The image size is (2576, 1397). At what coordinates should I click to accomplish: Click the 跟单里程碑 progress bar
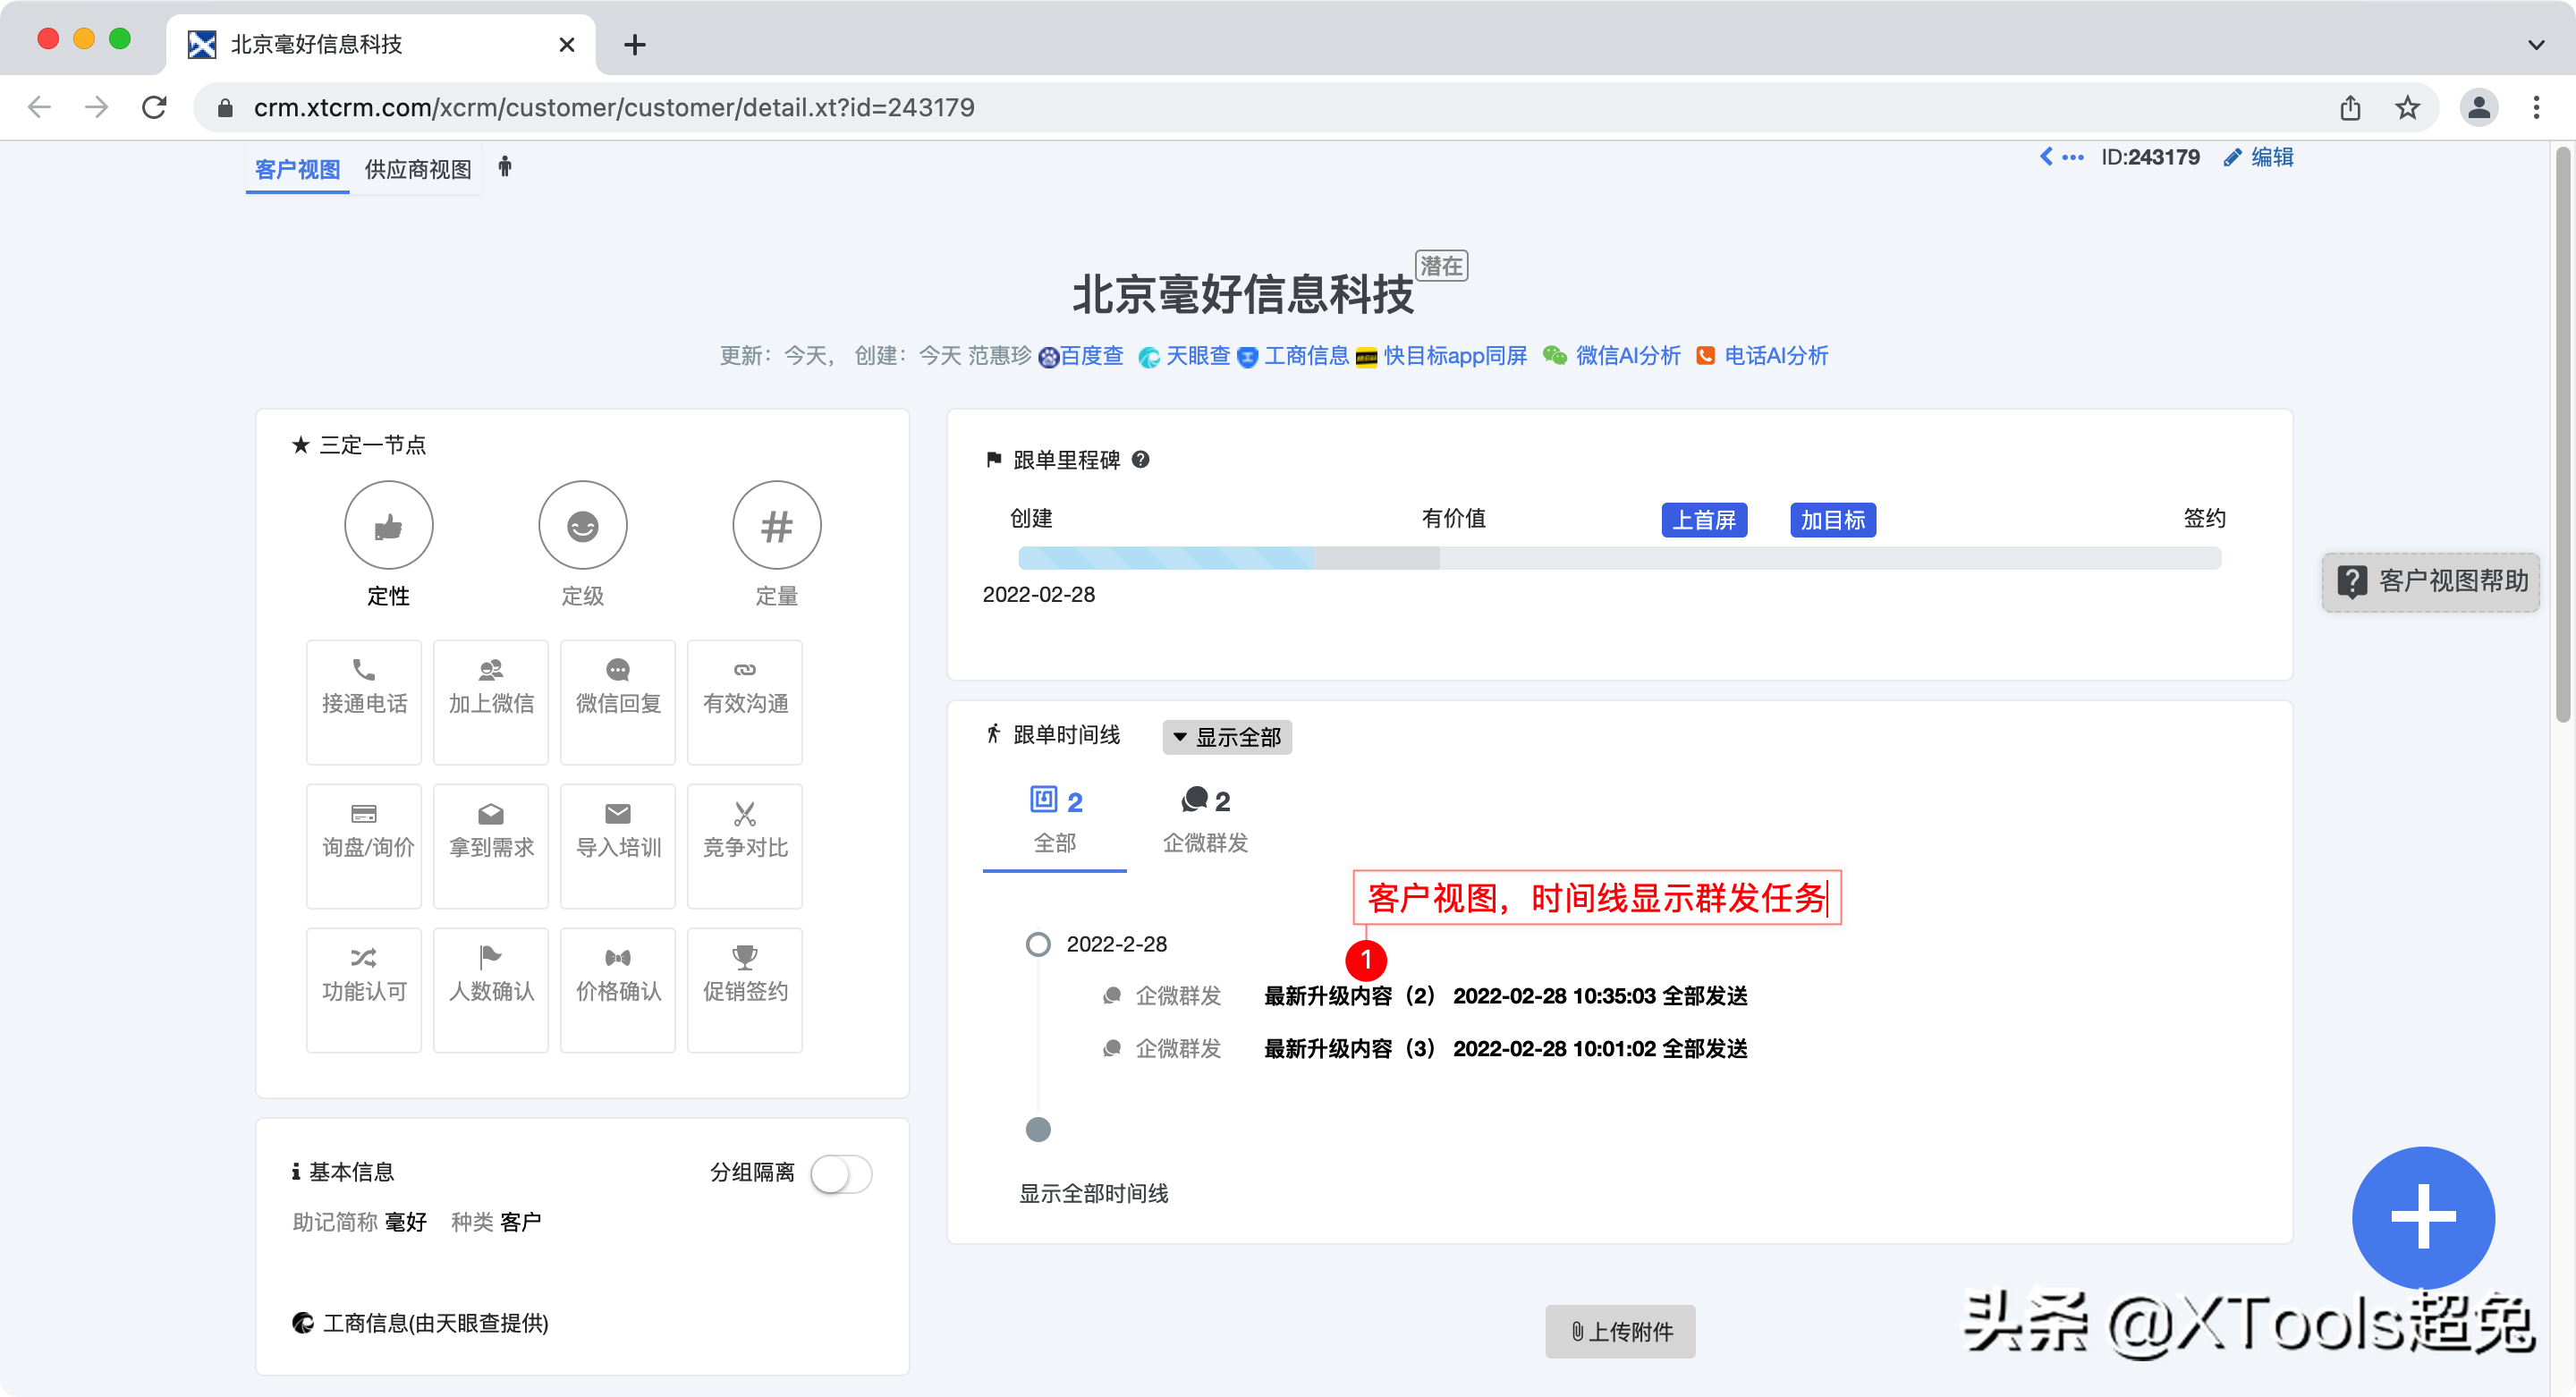pyautogui.click(x=1619, y=558)
